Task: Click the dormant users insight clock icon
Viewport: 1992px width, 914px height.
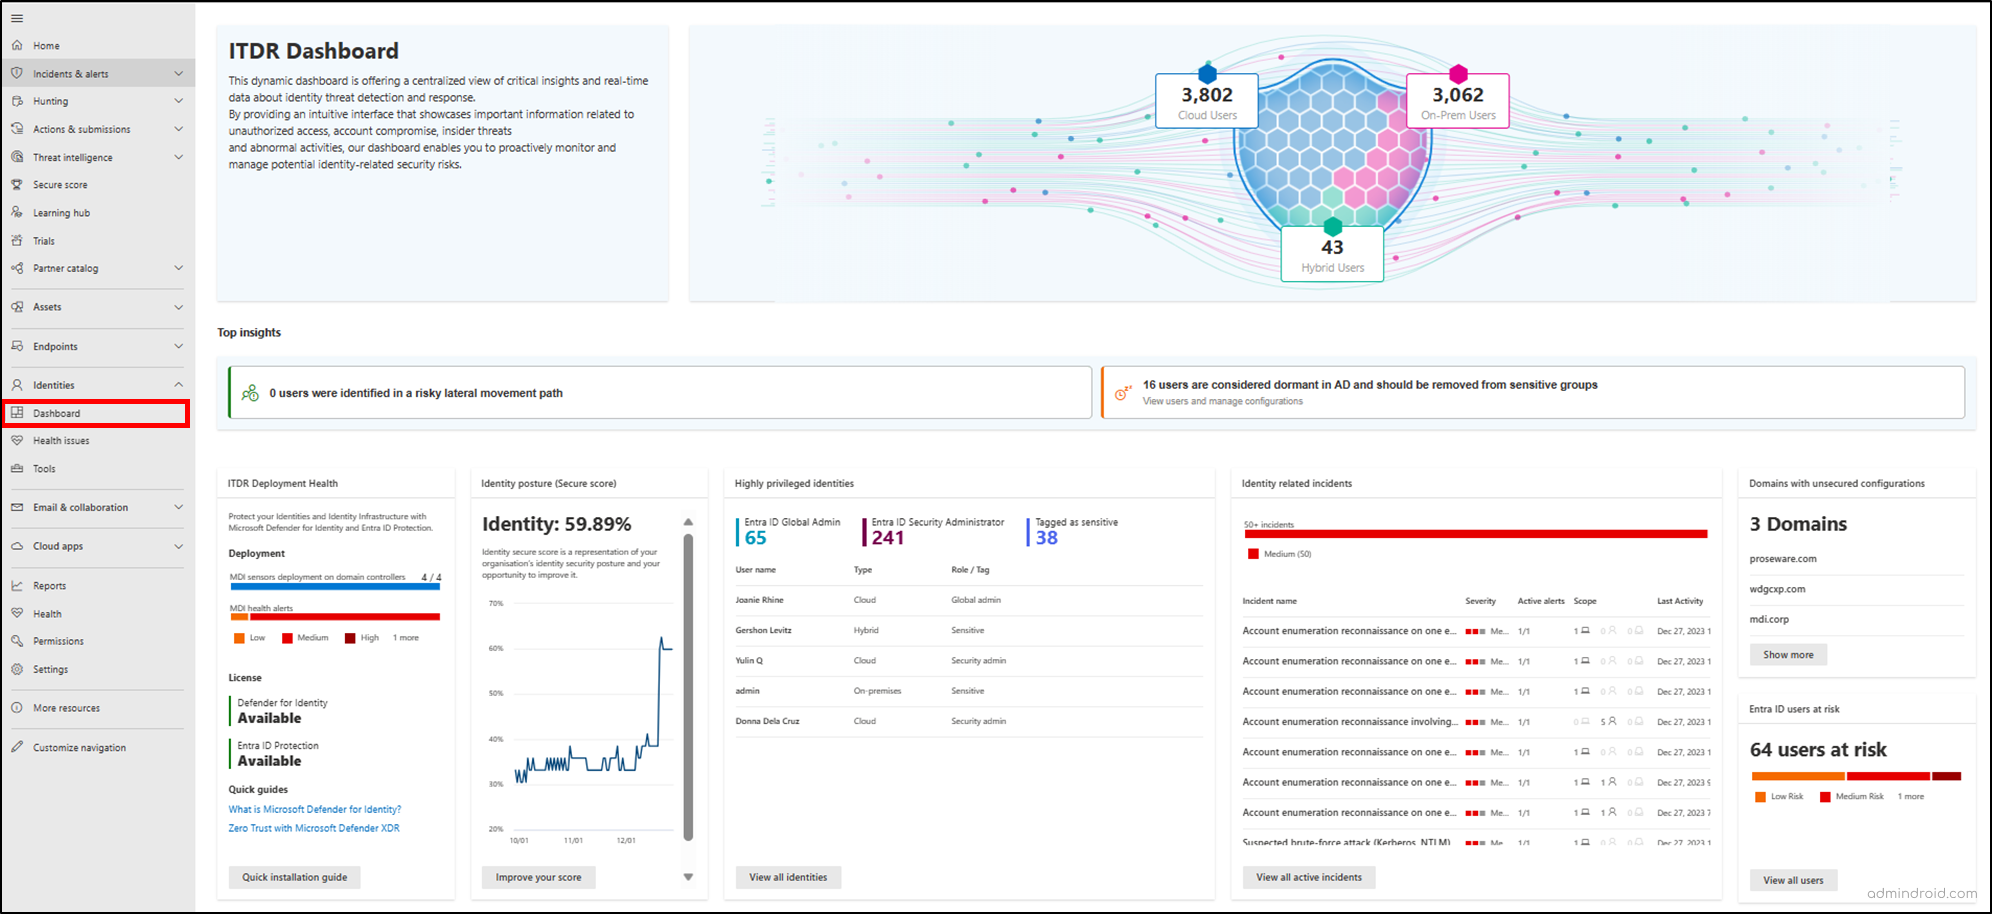Action: [x=1123, y=393]
